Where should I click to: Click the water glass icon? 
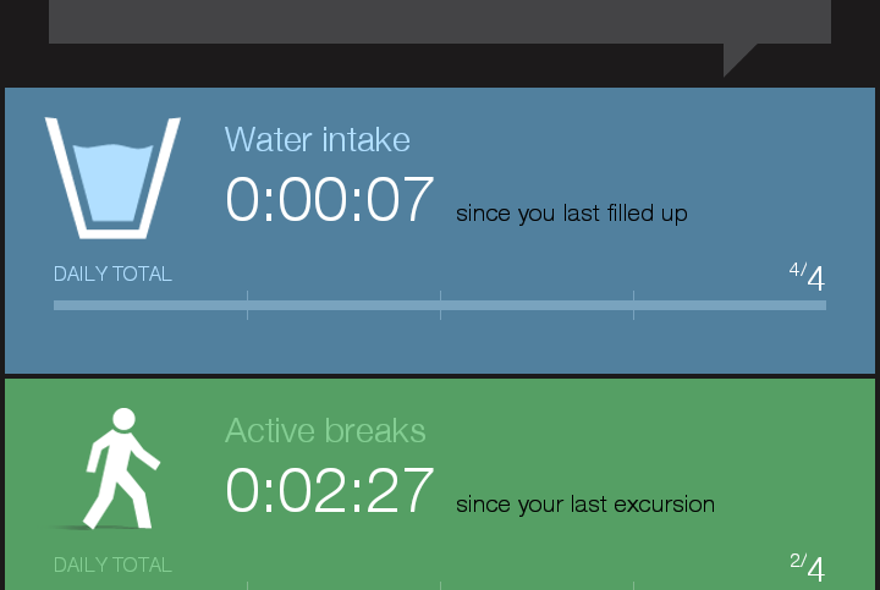point(113,178)
